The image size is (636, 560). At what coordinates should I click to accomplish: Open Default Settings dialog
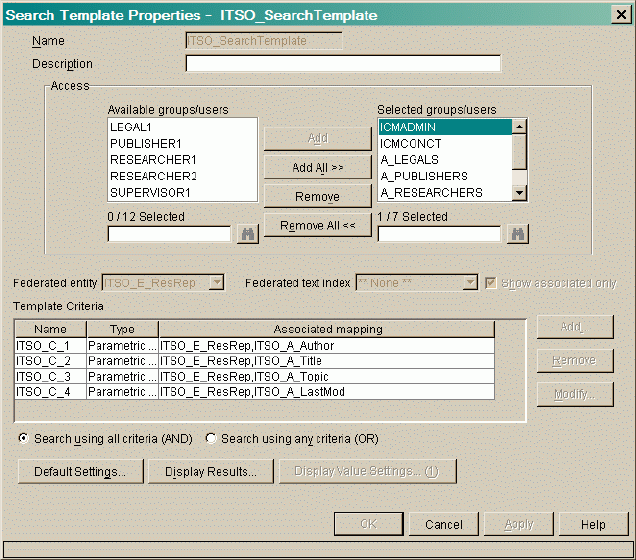[80, 472]
